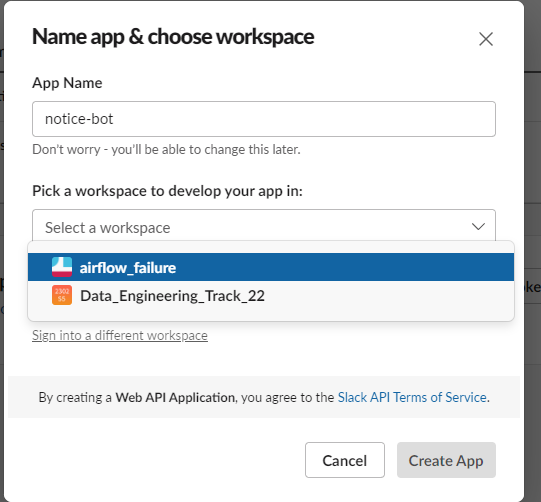Viewport: 541px width, 502px height.
Task: Open Slack API Terms of Service link
Action: [412, 397]
